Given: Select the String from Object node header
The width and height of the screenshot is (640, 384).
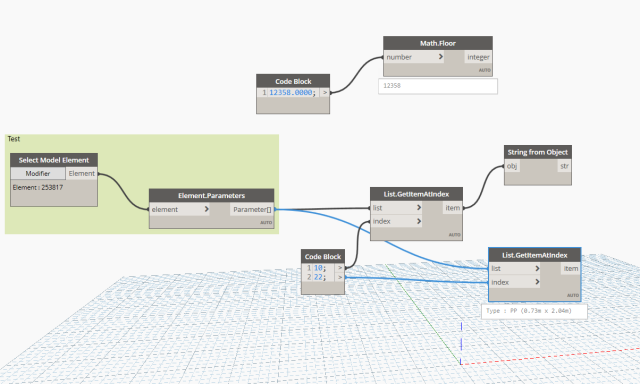Looking at the screenshot, I should [x=538, y=152].
